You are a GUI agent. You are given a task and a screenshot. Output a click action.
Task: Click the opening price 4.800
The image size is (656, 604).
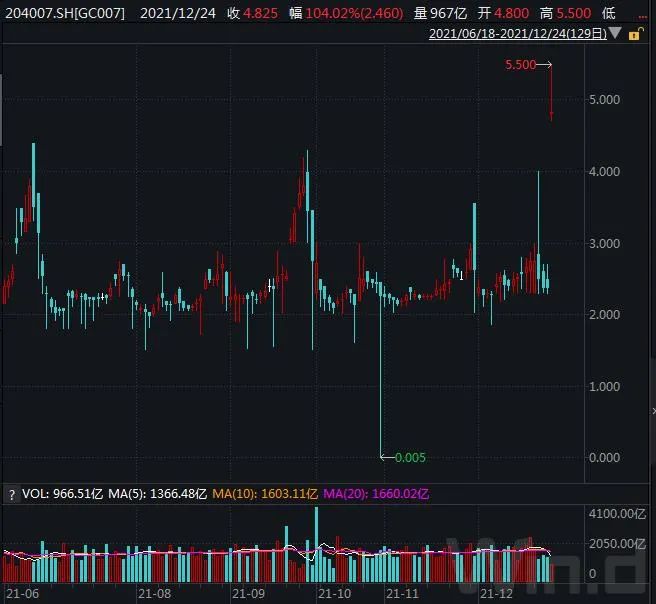pos(511,13)
